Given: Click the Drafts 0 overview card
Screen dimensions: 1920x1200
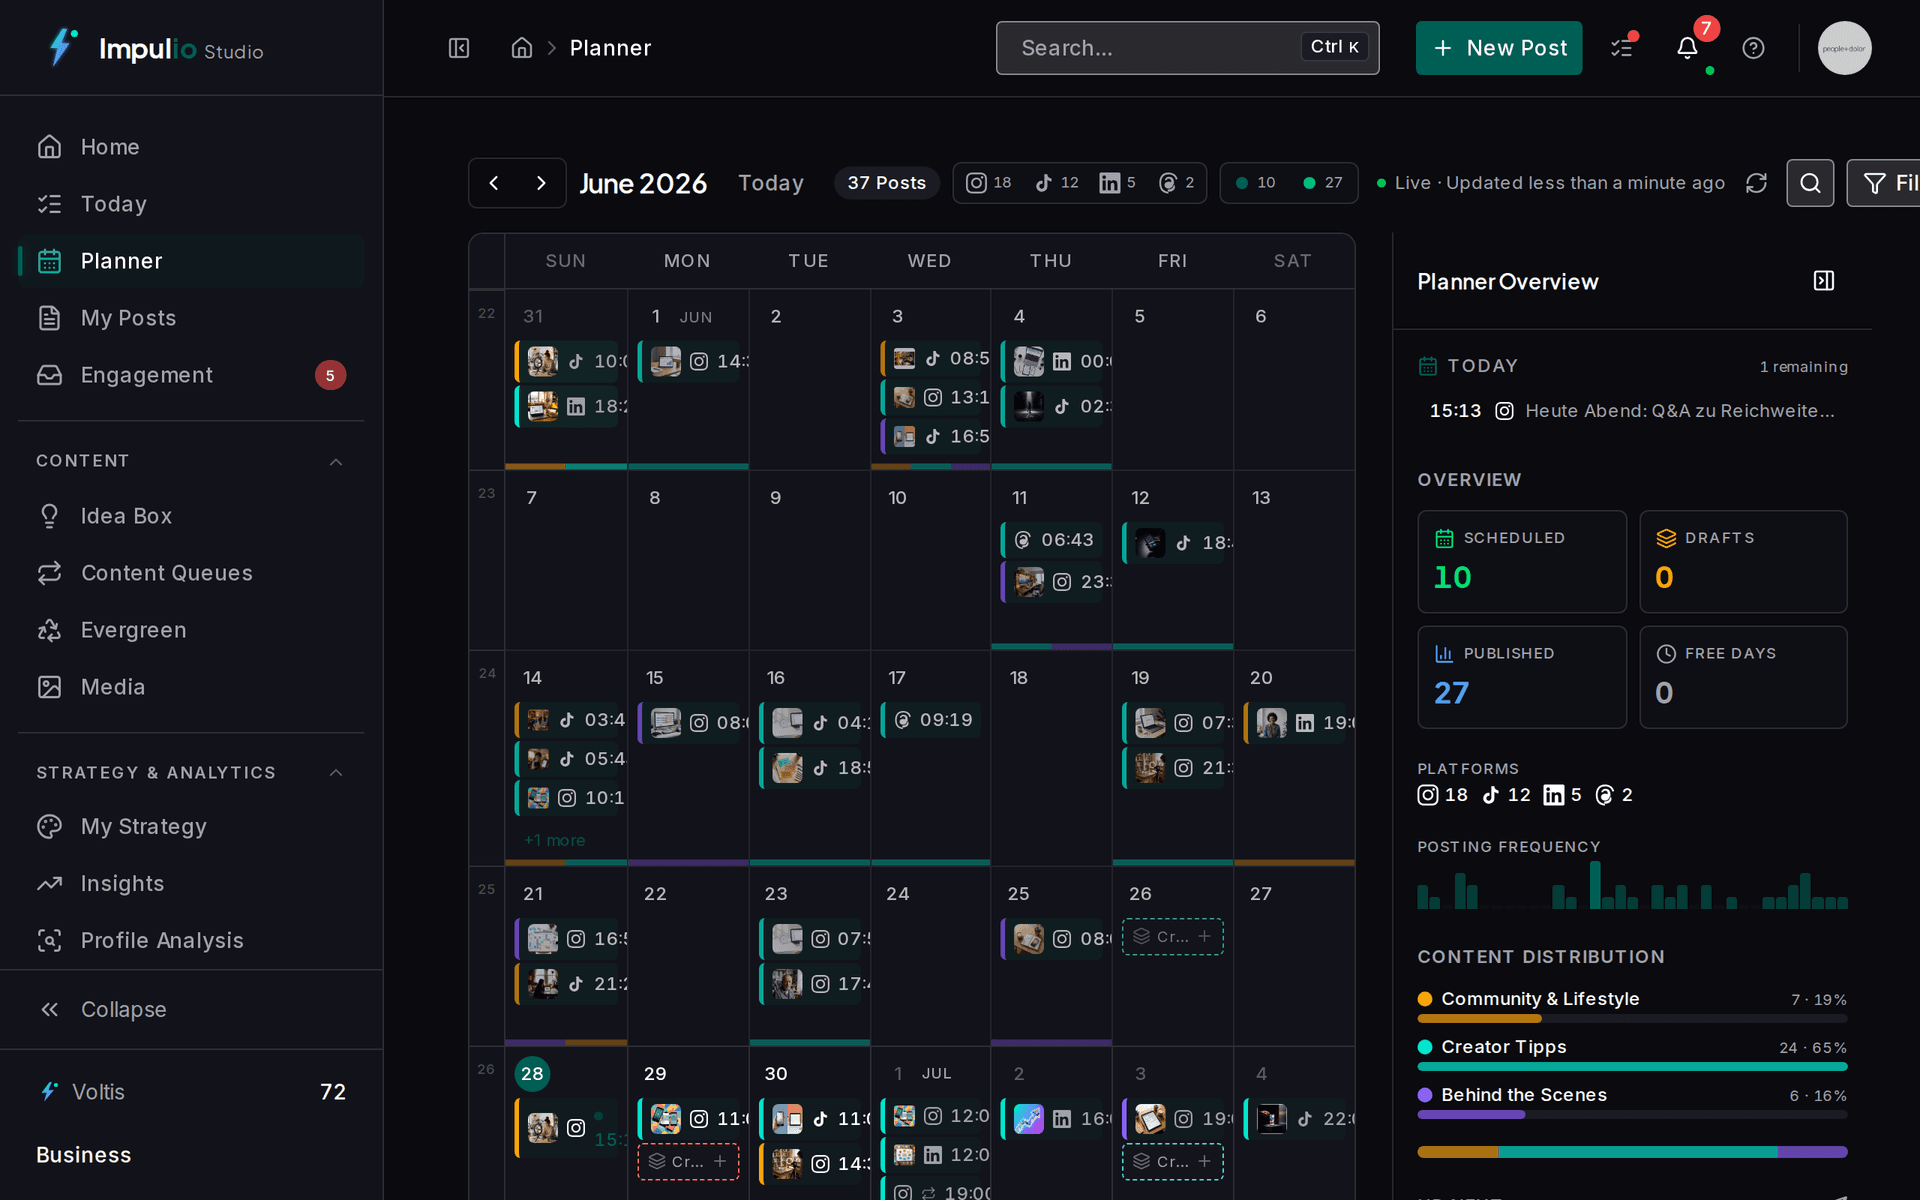Looking at the screenshot, I should pyautogui.click(x=1743, y=562).
